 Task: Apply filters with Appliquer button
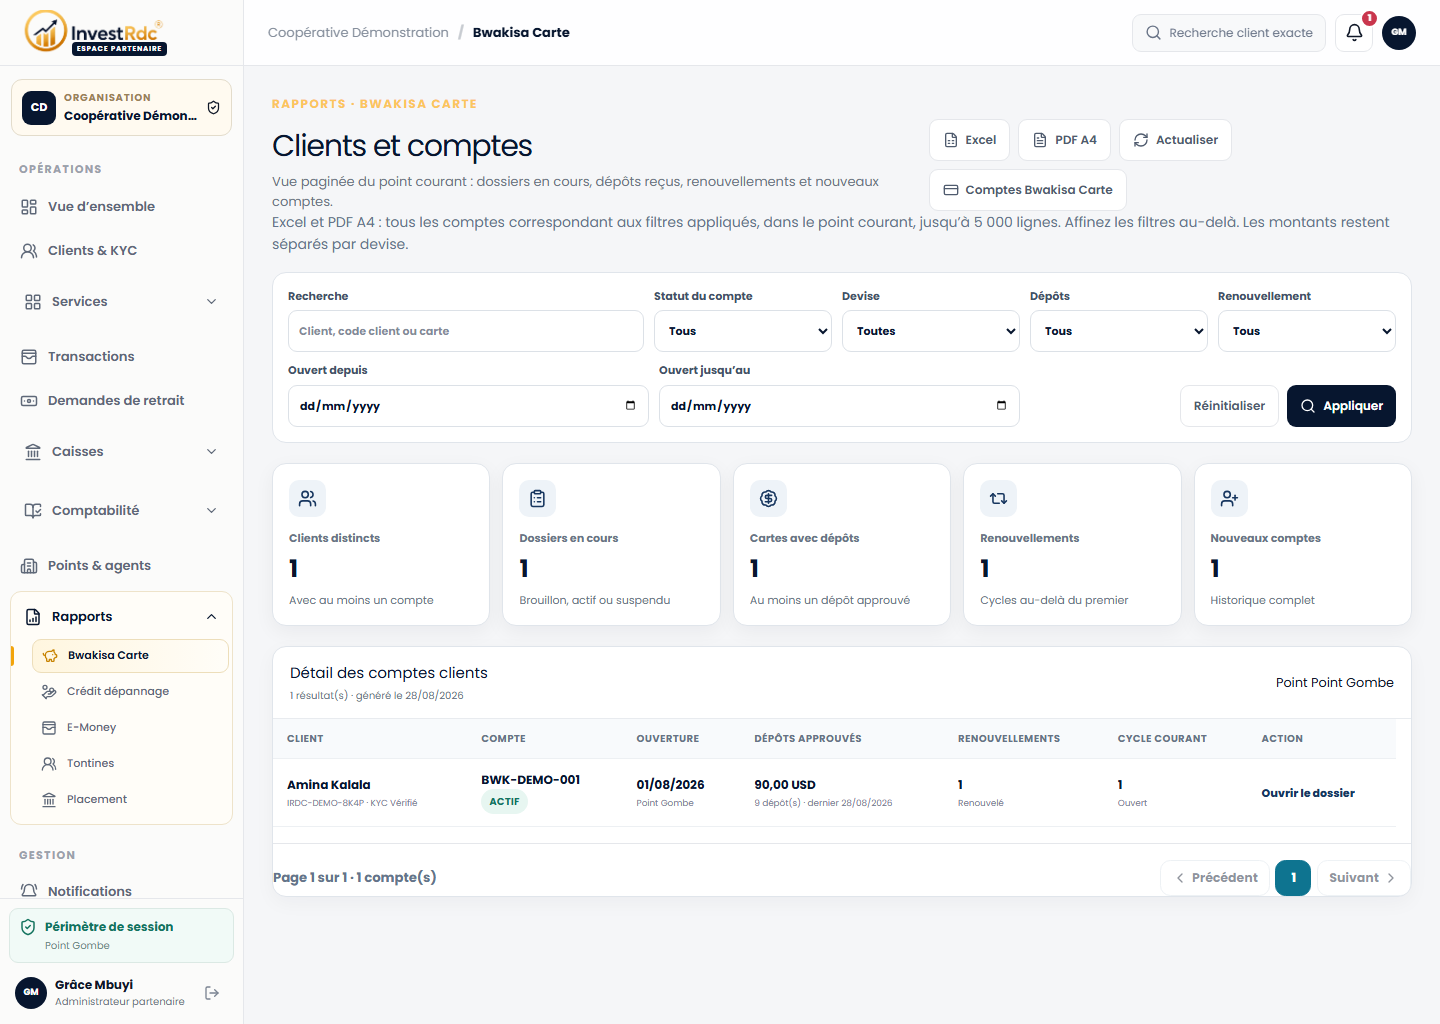coord(1341,406)
